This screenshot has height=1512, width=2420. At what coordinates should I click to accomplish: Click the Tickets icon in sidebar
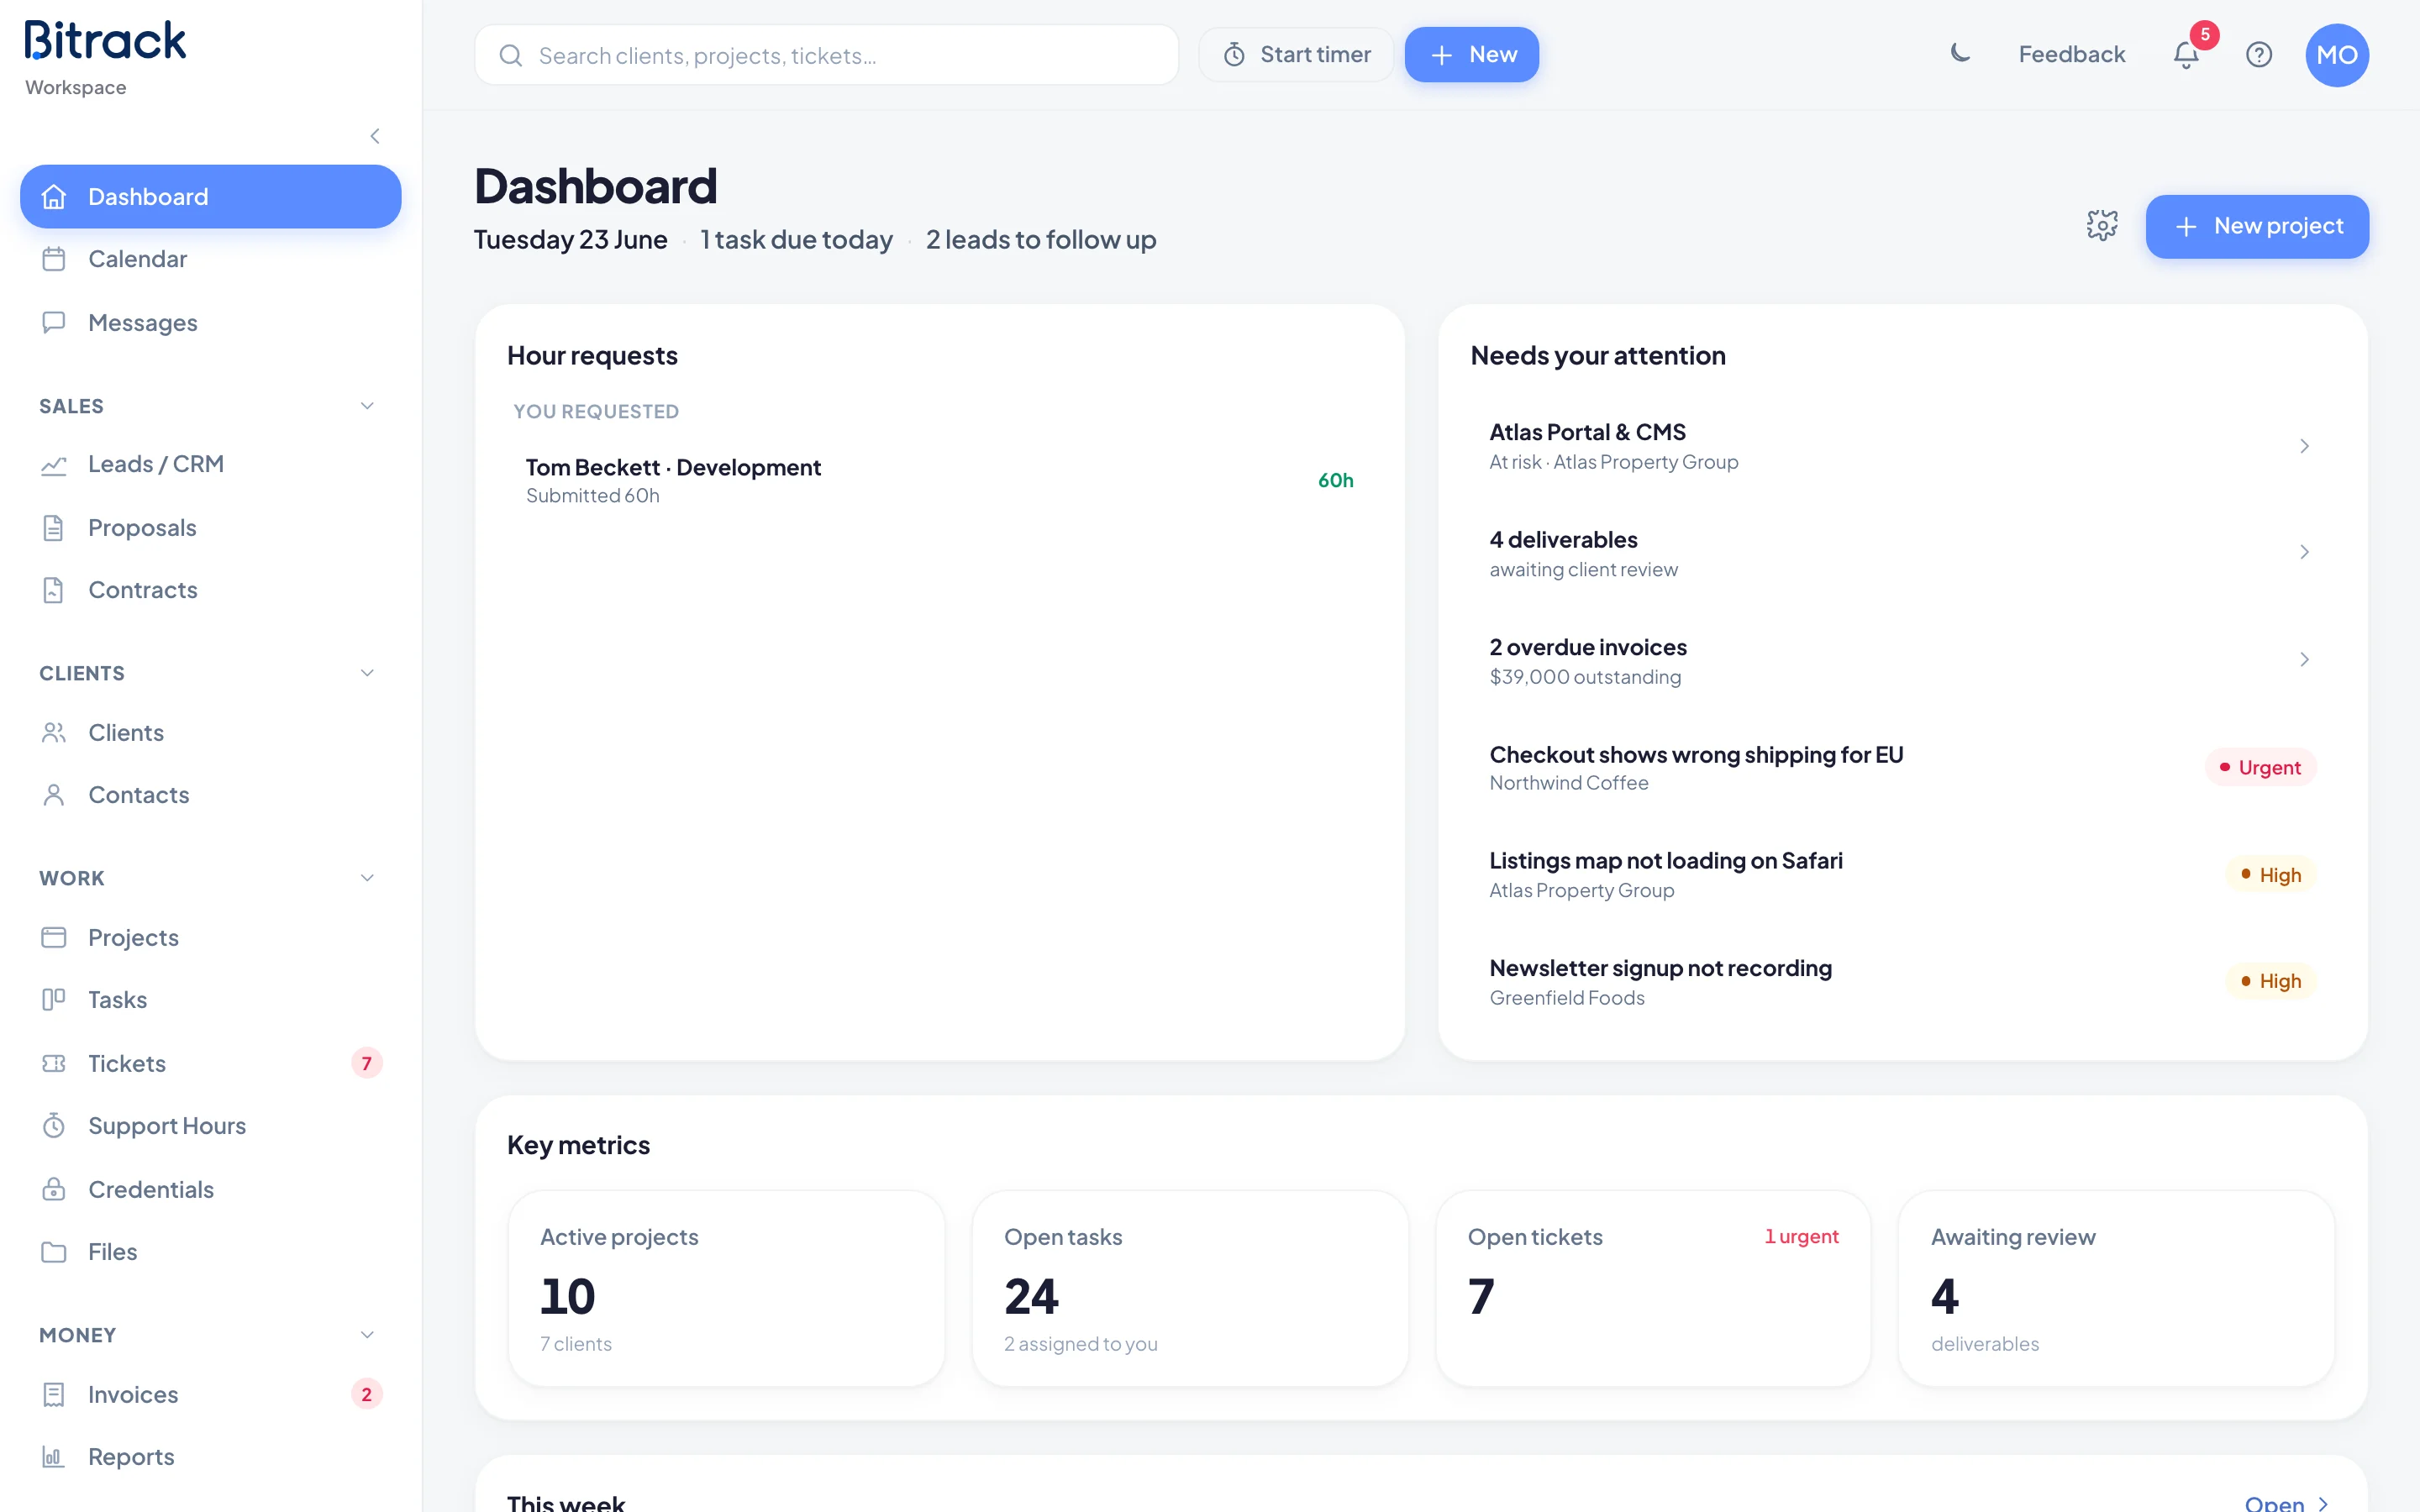54,1063
